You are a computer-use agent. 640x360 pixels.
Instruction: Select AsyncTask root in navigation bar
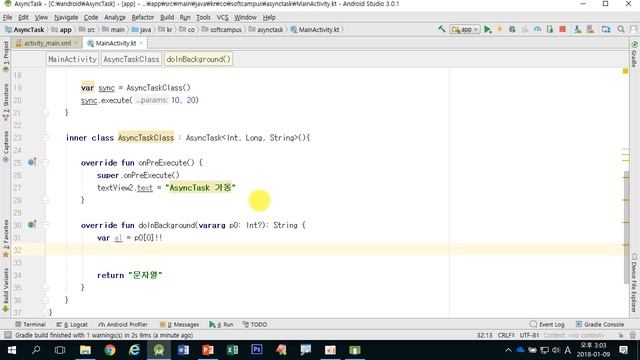[24, 29]
